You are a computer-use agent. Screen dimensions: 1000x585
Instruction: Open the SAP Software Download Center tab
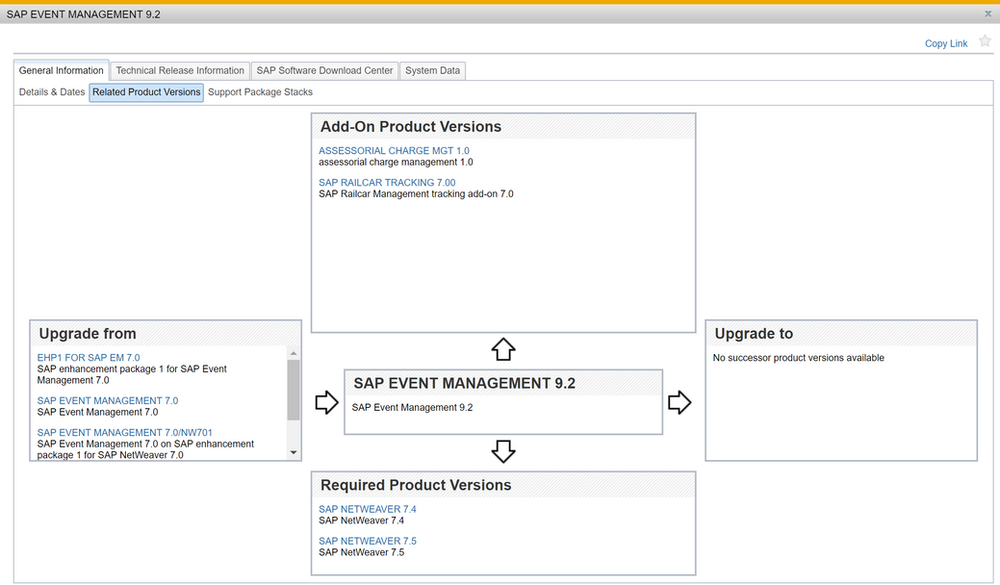[x=324, y=71]
